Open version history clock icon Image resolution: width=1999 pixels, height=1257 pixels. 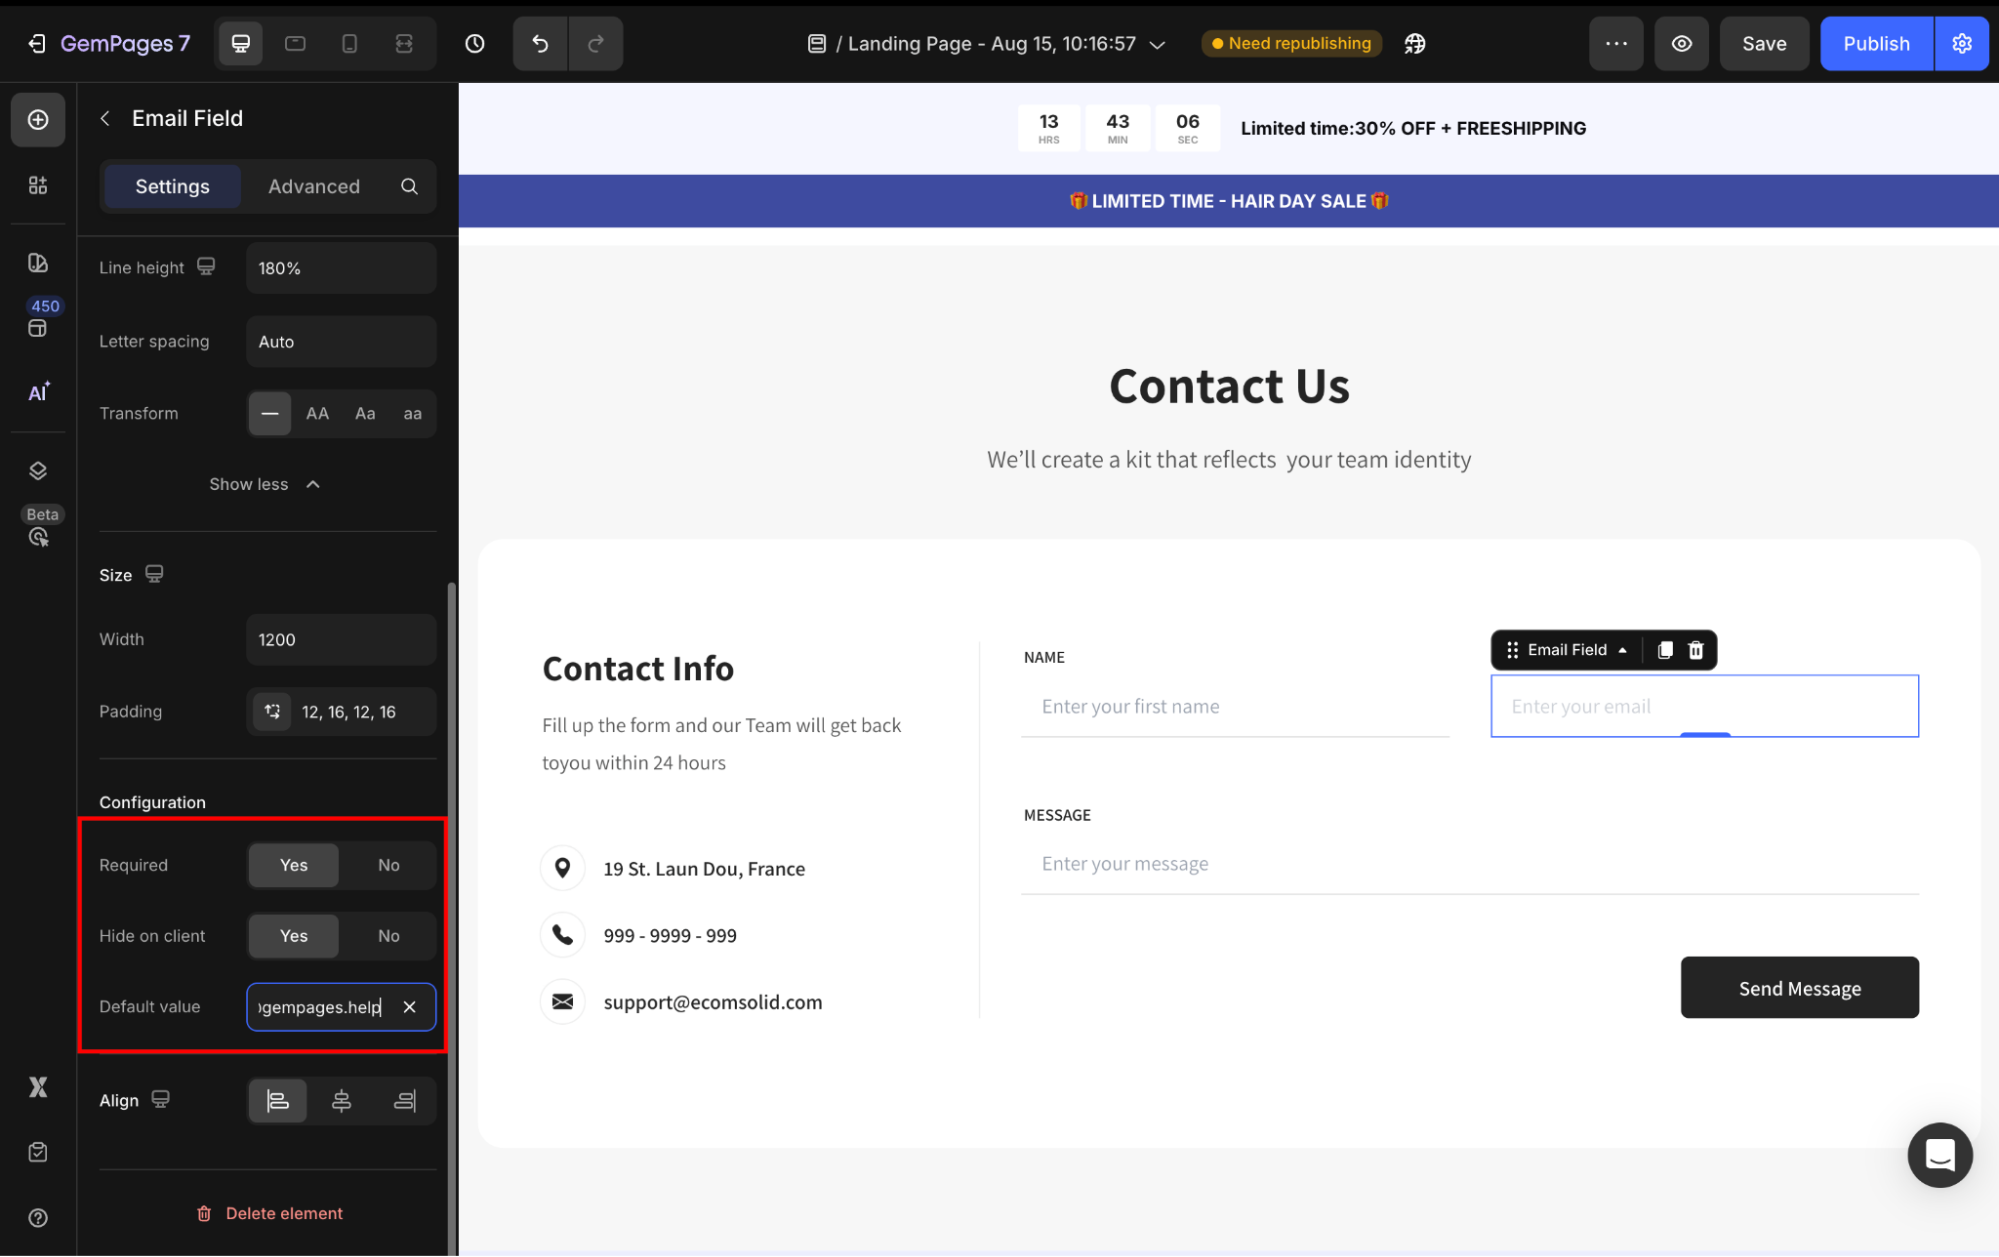pos(475,44)
